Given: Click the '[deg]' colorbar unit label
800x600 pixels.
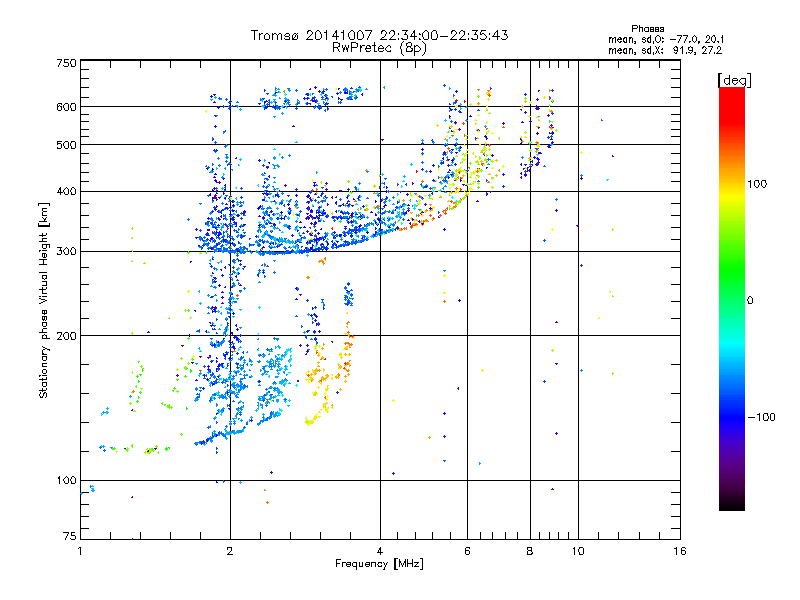Looking at the screenshot, I should 734,80.
